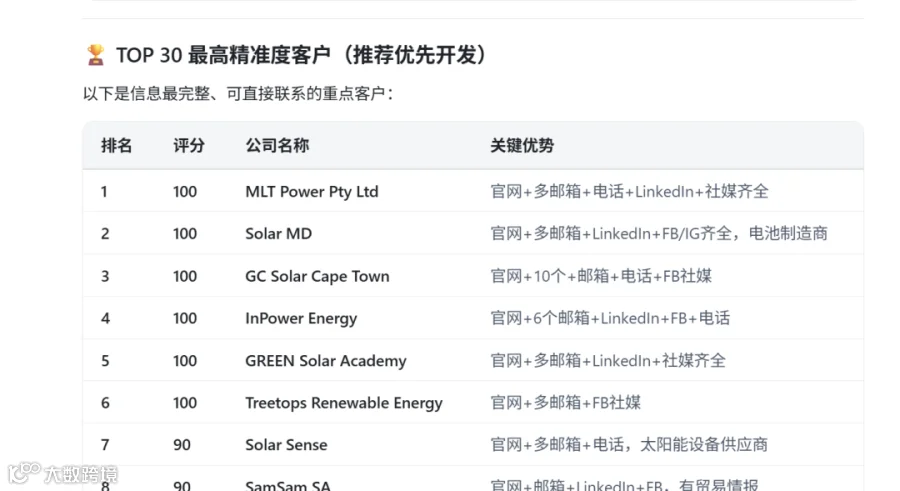Click rank number 2 in Solar MD row
Viewport: 900px width, 491px height.
tap(105, 234)
